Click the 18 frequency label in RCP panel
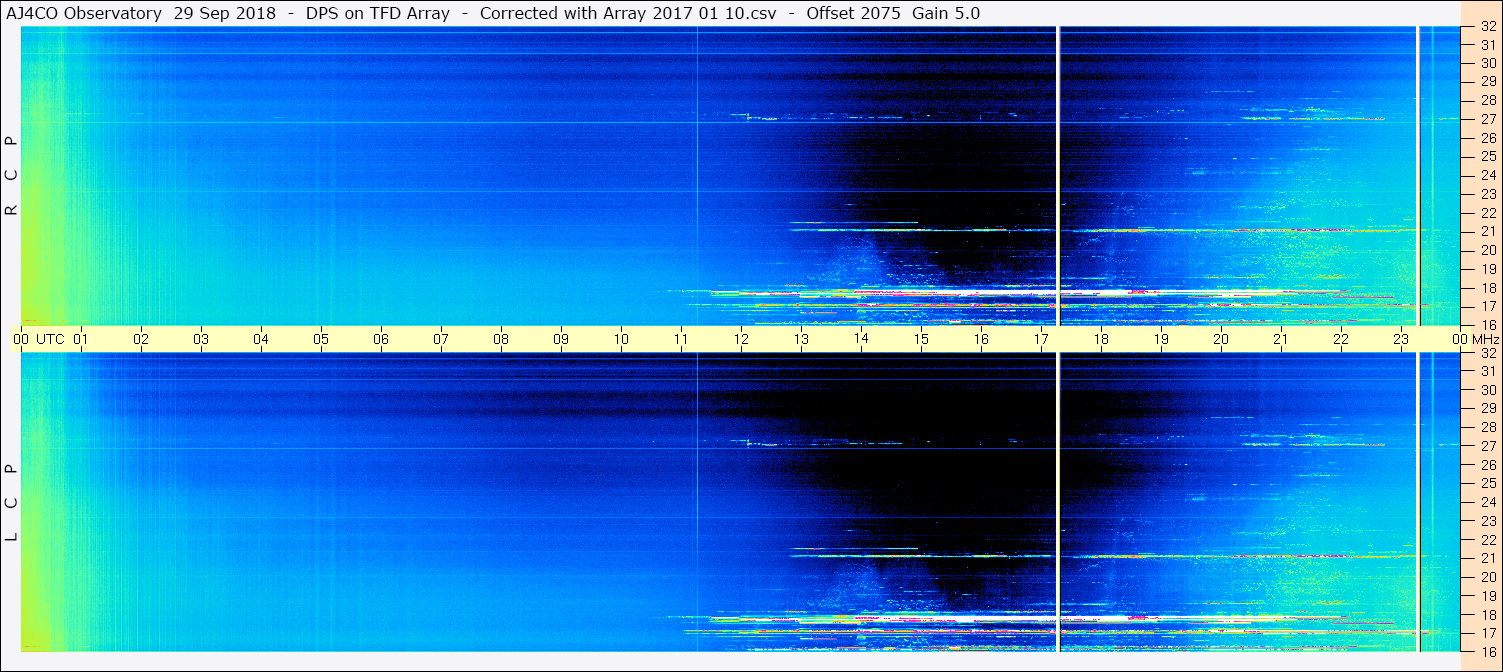This screenshot has height=672, width=1503. [x=1487, y=288]
